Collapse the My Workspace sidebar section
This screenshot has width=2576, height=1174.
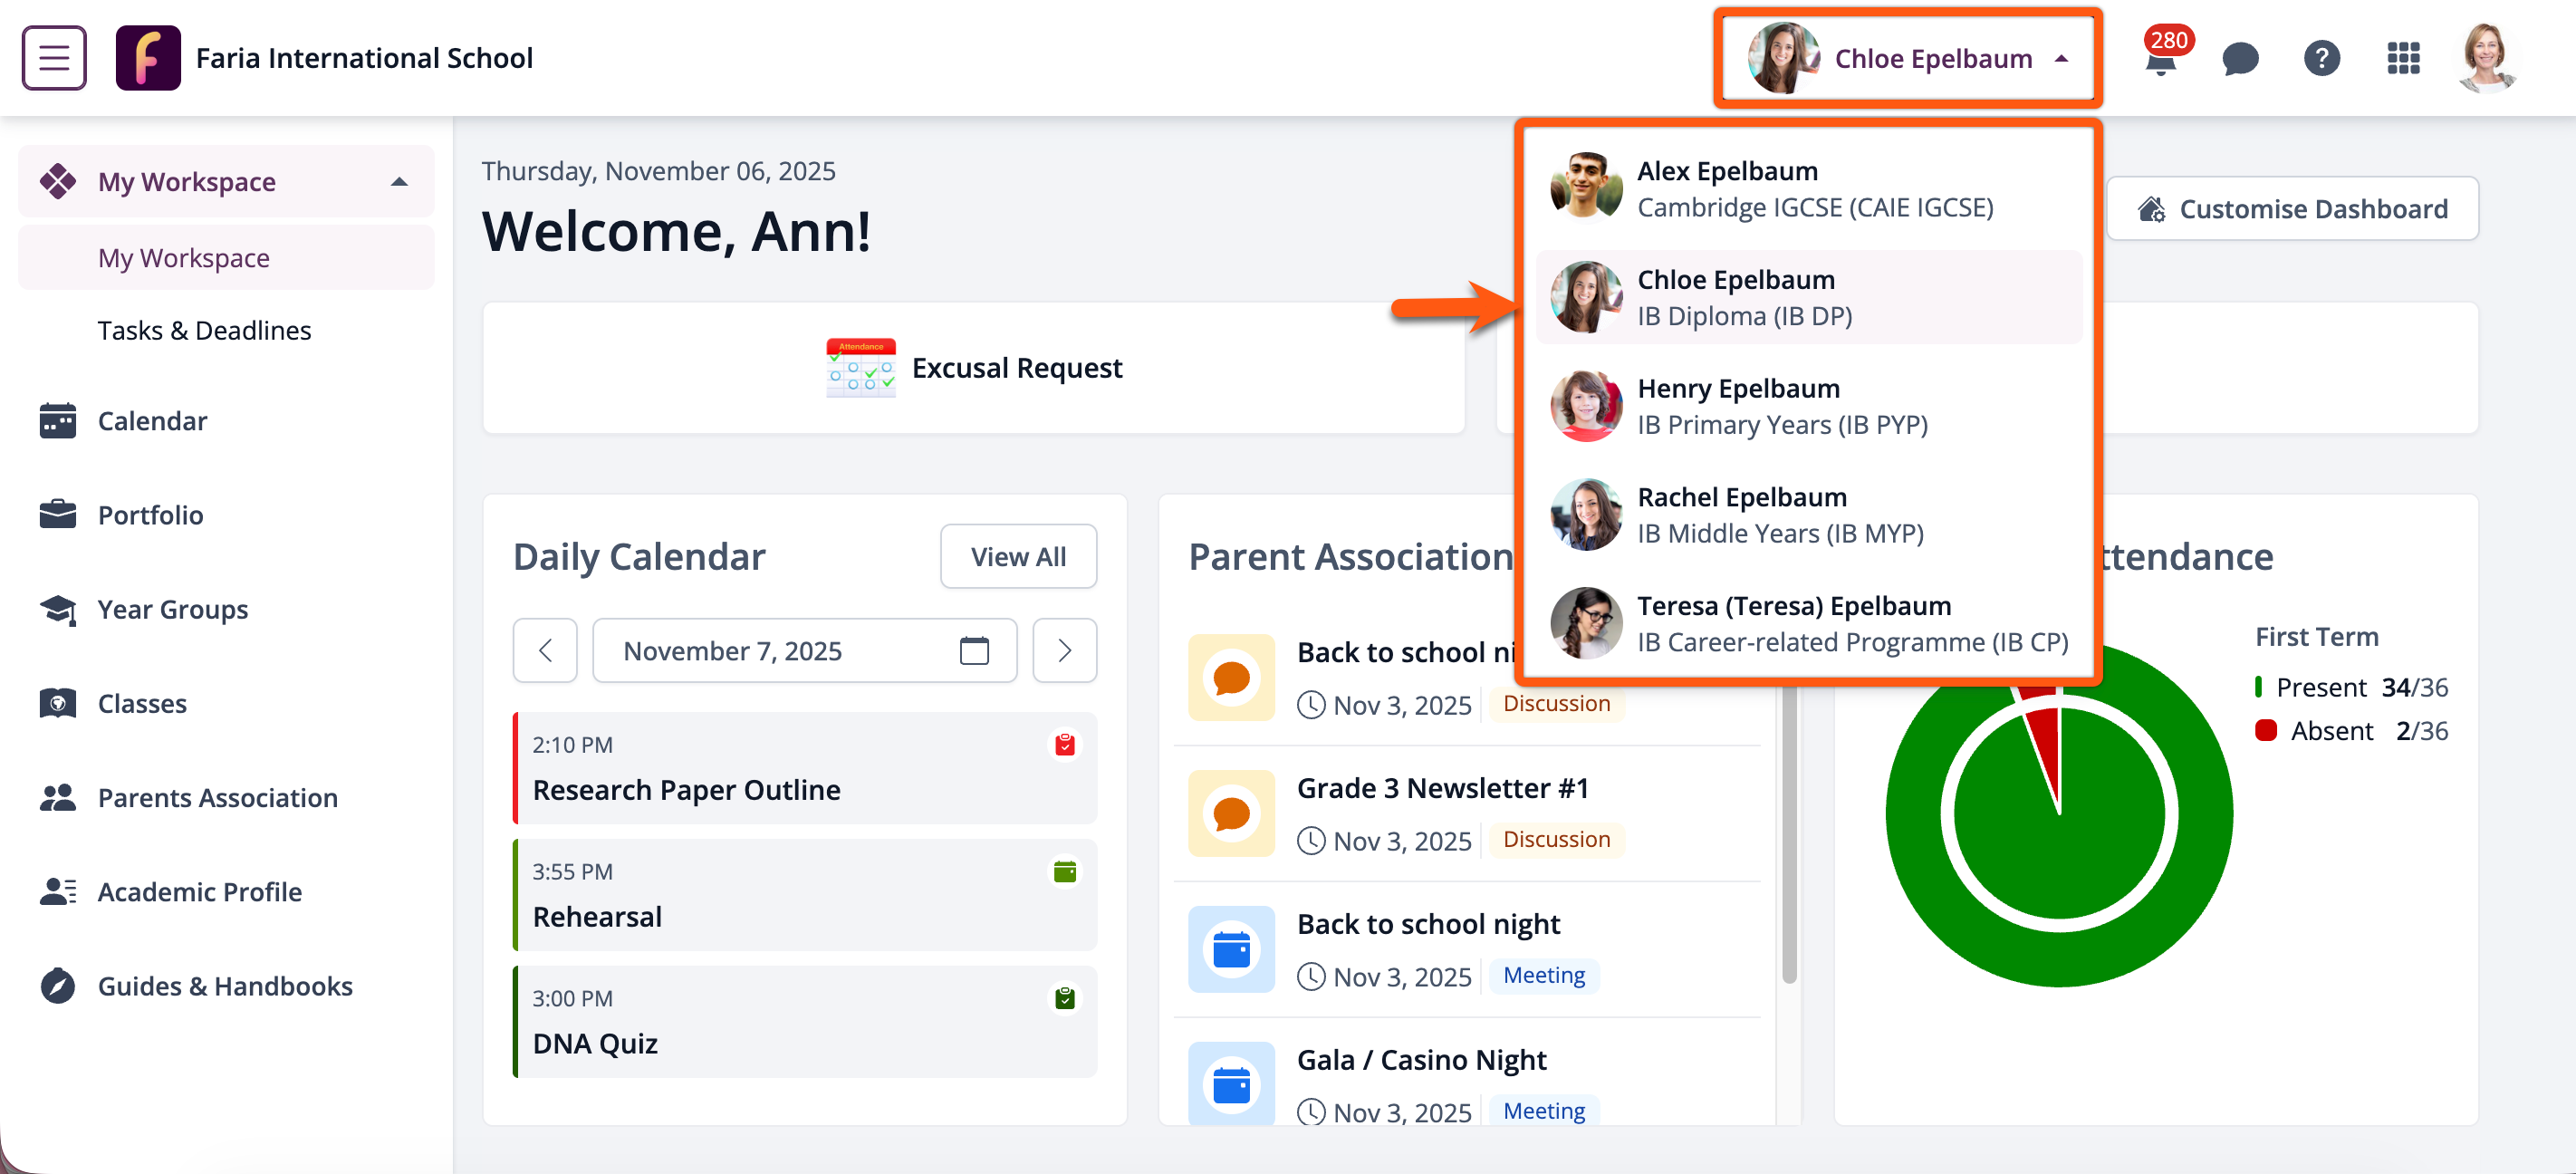(x=399, y=182)
